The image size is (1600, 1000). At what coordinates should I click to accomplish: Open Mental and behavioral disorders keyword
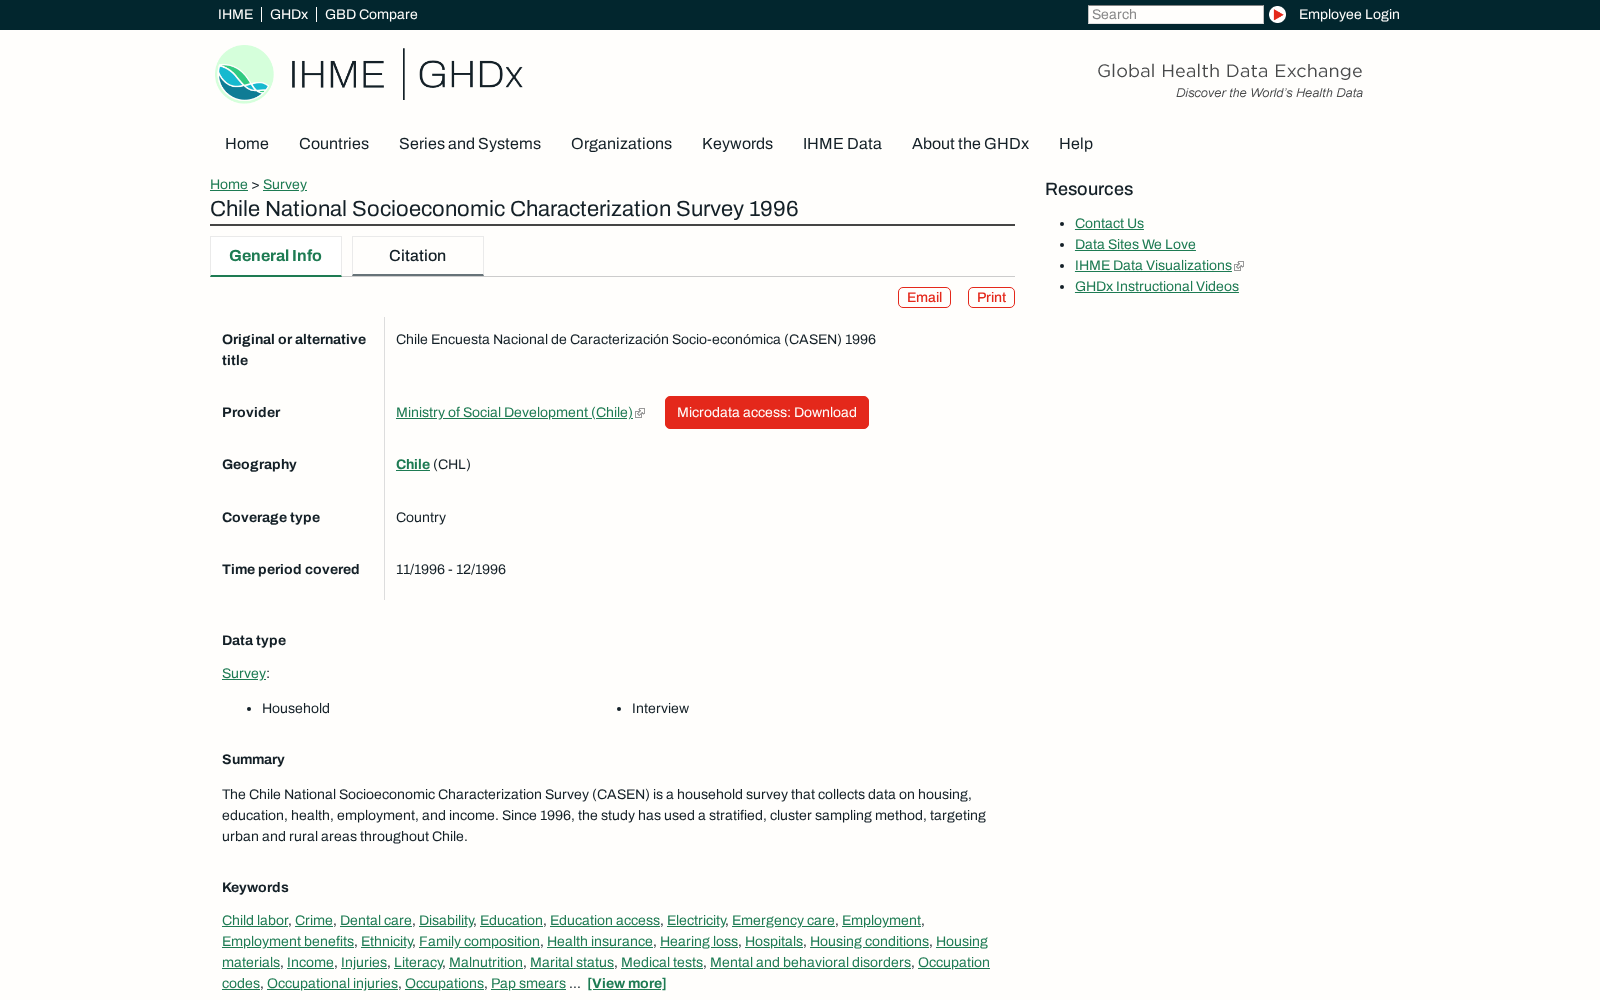(x=810, y=962)
